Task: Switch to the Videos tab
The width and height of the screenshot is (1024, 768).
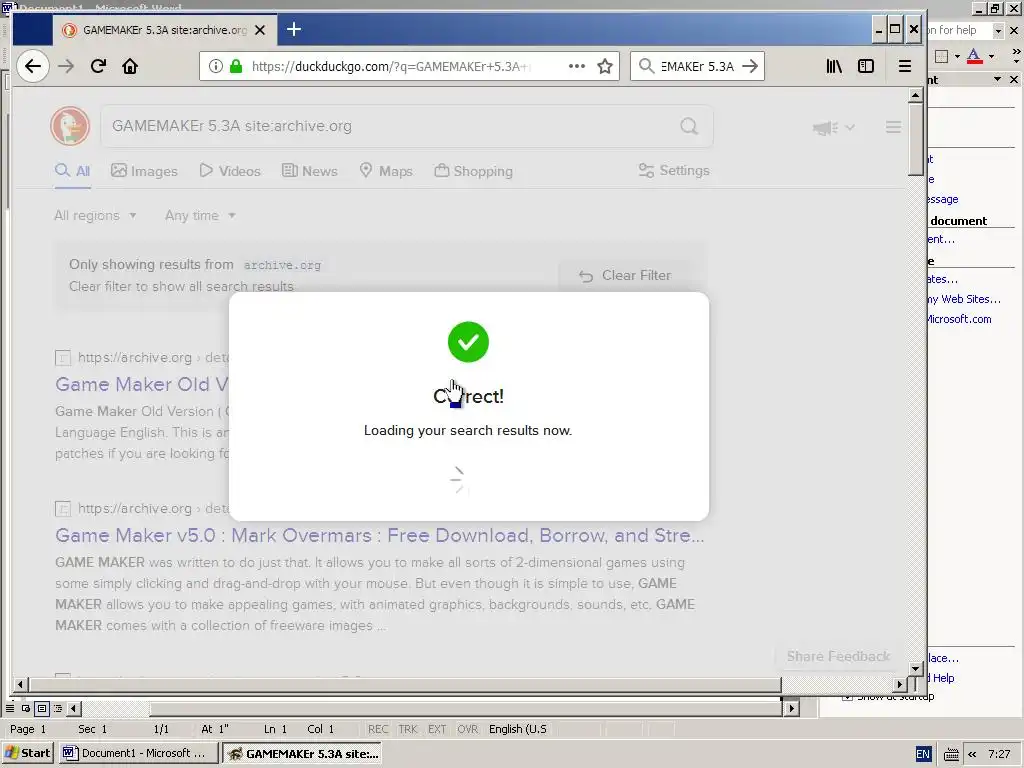Action: point(230,171)
